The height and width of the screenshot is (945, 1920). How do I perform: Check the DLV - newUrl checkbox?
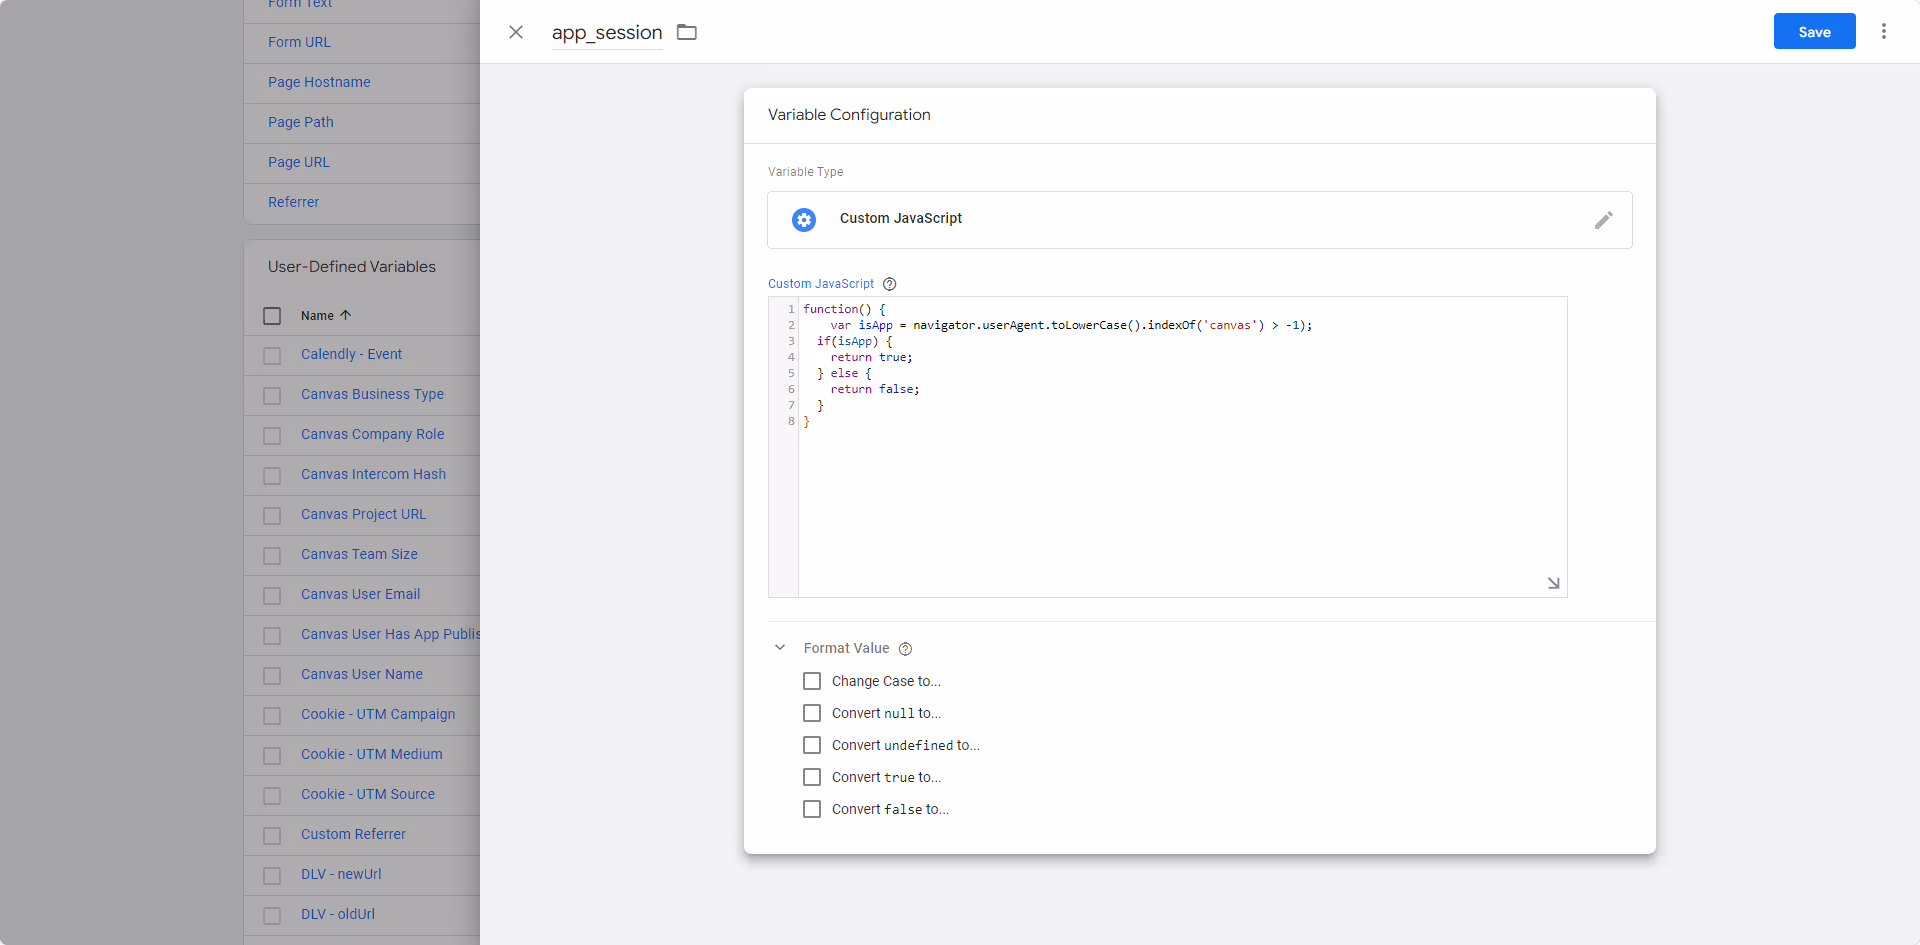(272, 876)
